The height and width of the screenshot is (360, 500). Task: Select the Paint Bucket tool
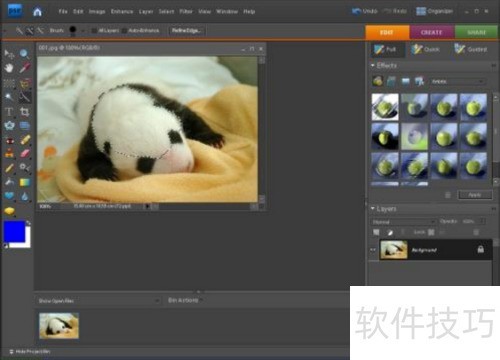[x=9, y=182]
